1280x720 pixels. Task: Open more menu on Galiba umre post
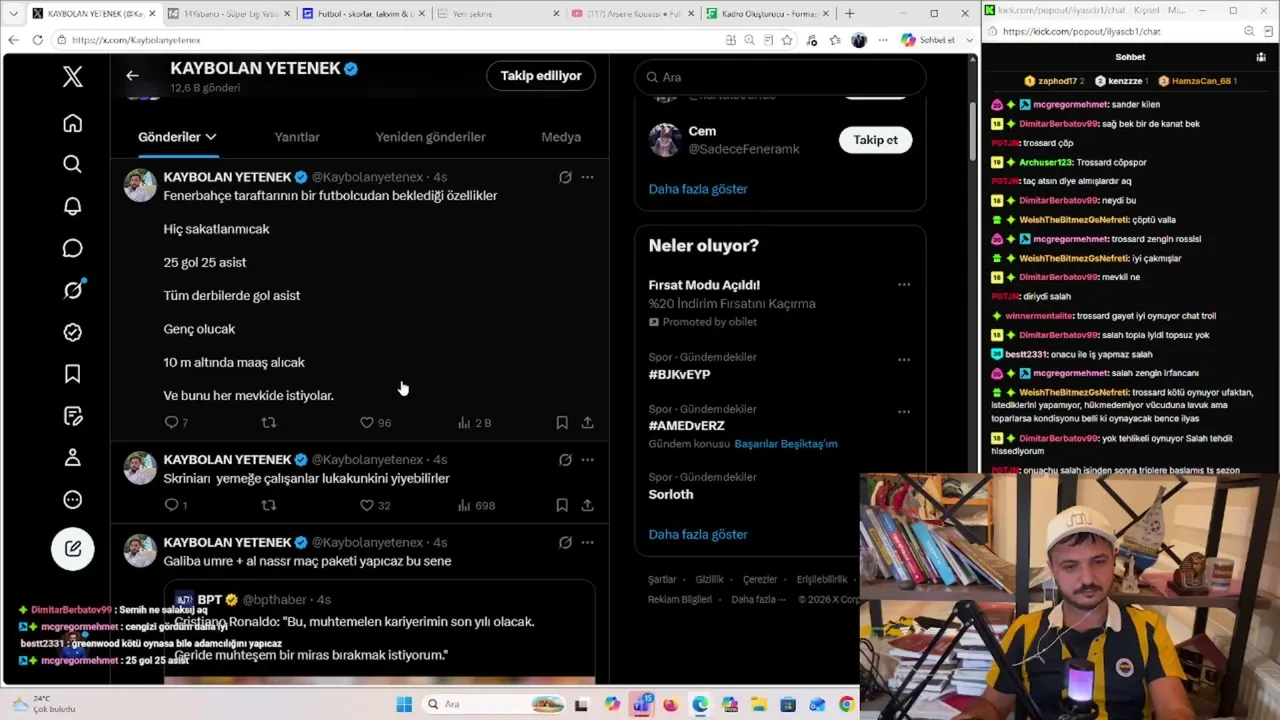click(587, 542)
